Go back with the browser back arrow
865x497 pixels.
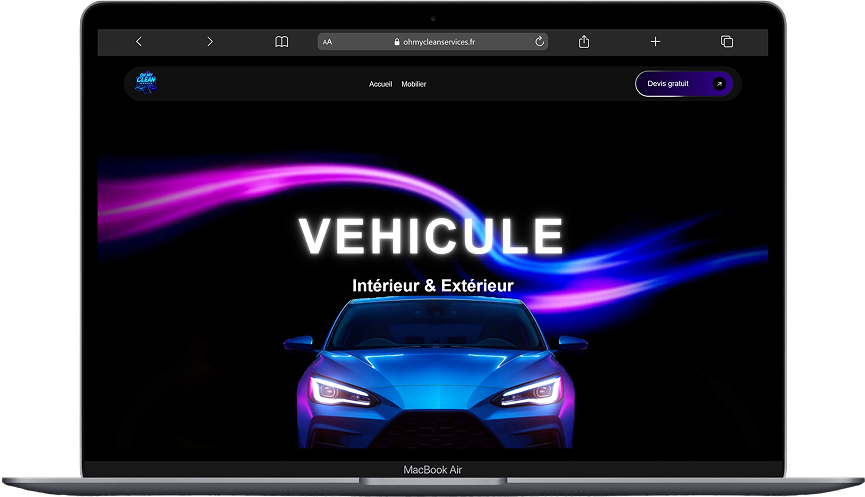pyautogui.click(x=139, y=41)
